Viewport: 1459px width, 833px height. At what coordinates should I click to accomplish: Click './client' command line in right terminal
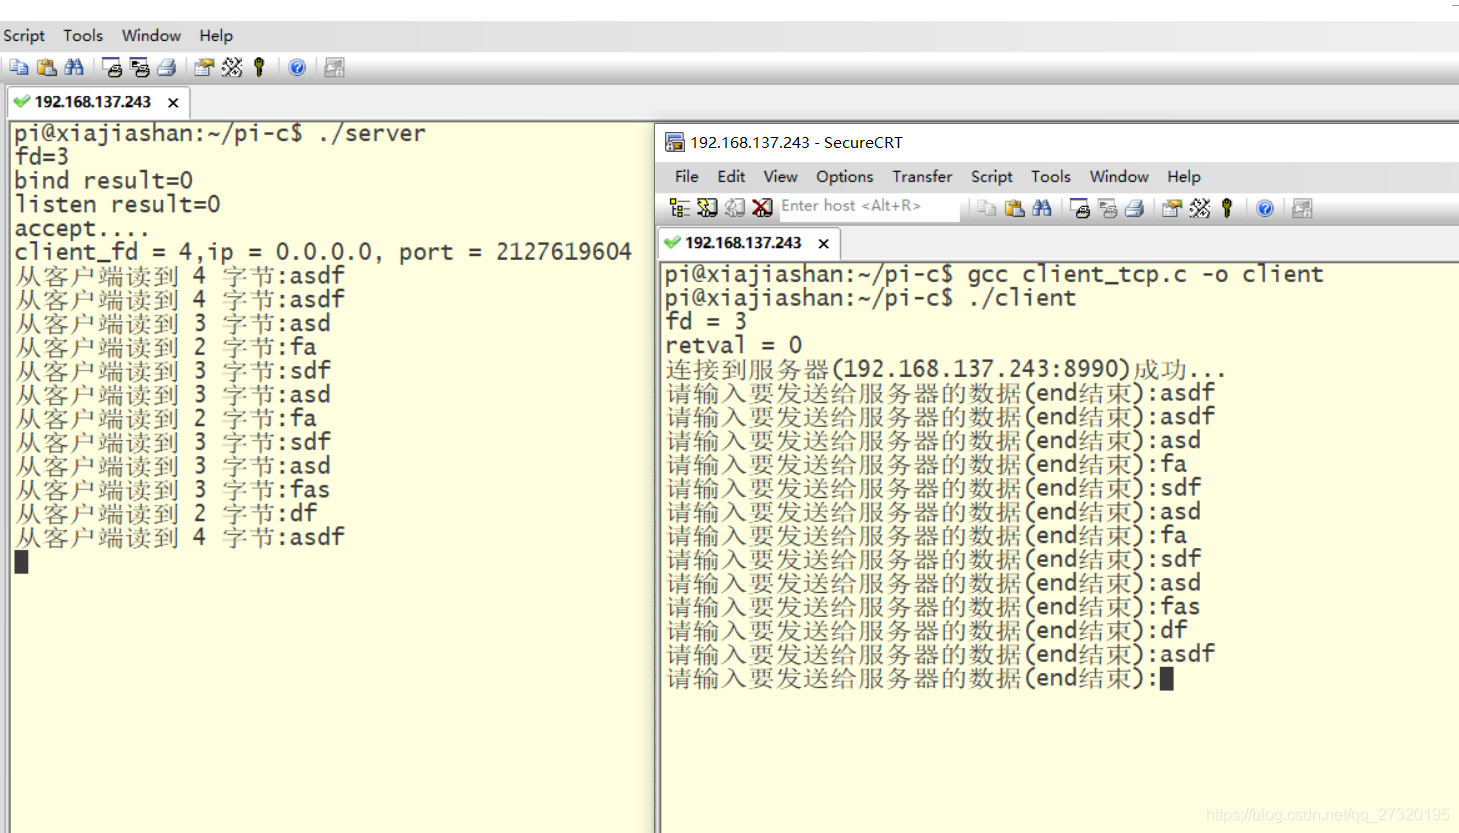pyautogui.click(x=870, y=298)
